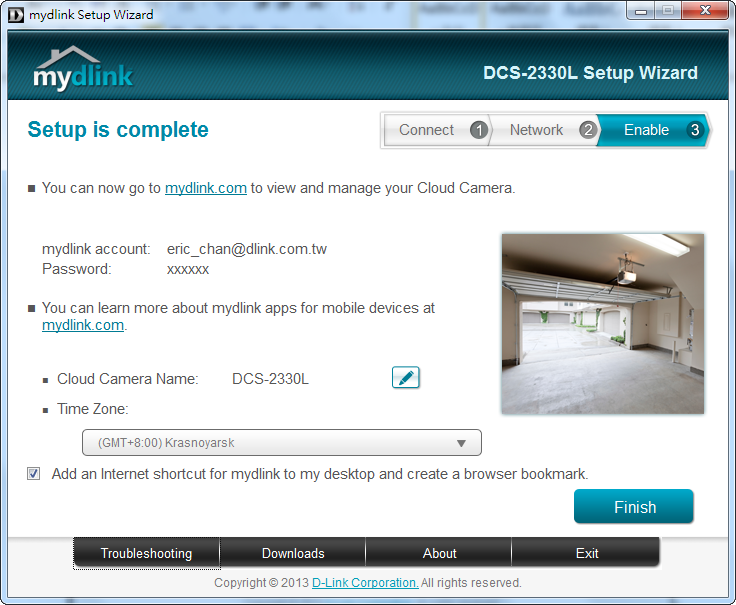
Task: Select the Enable step tab
Action: (x=646, y=130)
